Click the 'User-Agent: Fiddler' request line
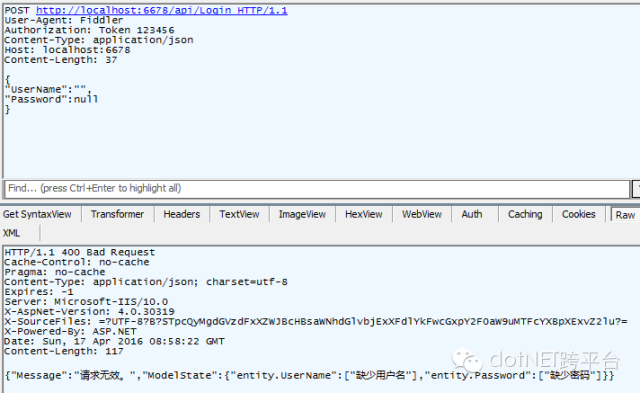This screenshot has width=640, height=393. [x=64, y=20]
